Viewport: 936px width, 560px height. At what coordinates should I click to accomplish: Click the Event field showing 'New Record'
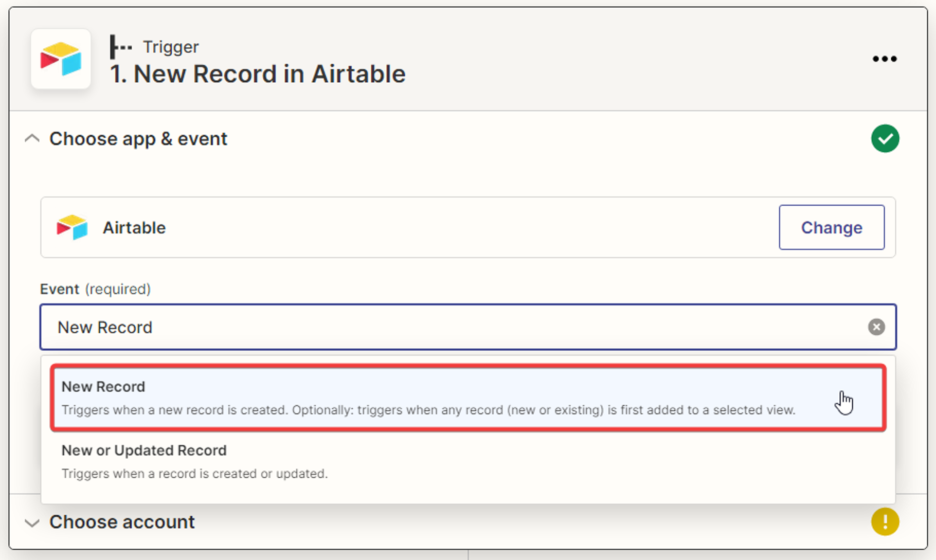[450, 327]
